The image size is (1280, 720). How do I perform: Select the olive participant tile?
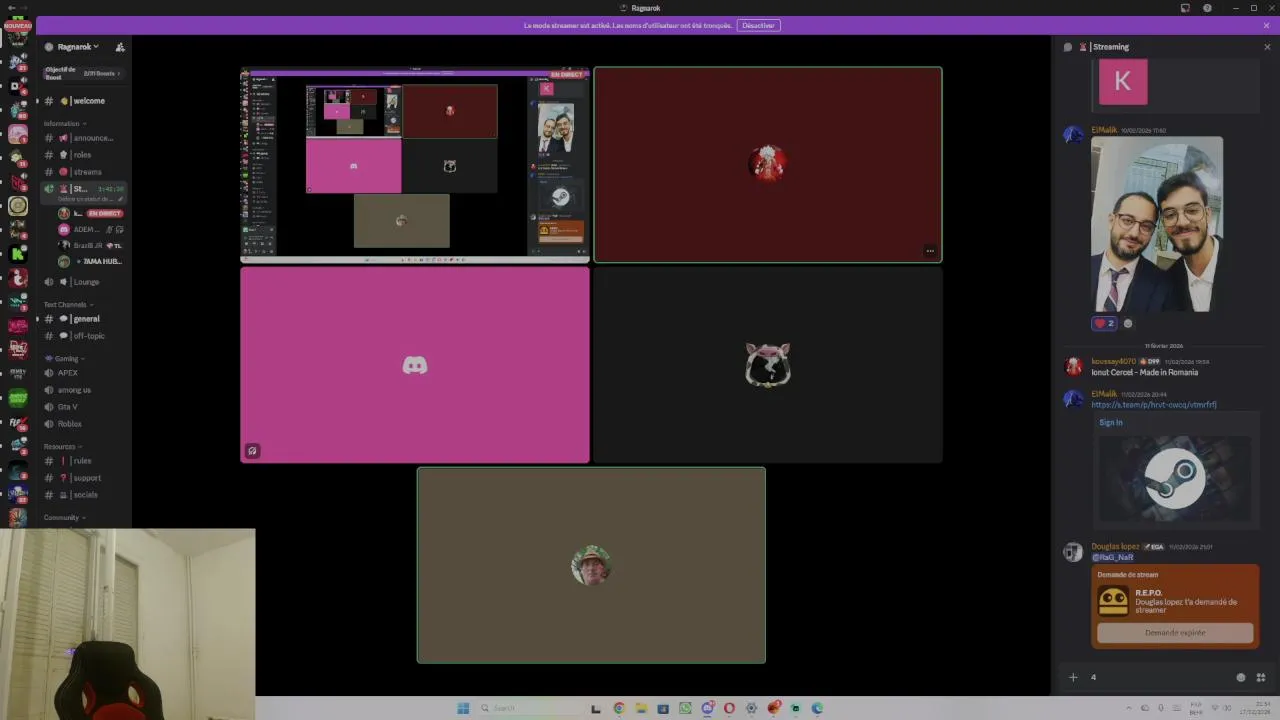591,565
